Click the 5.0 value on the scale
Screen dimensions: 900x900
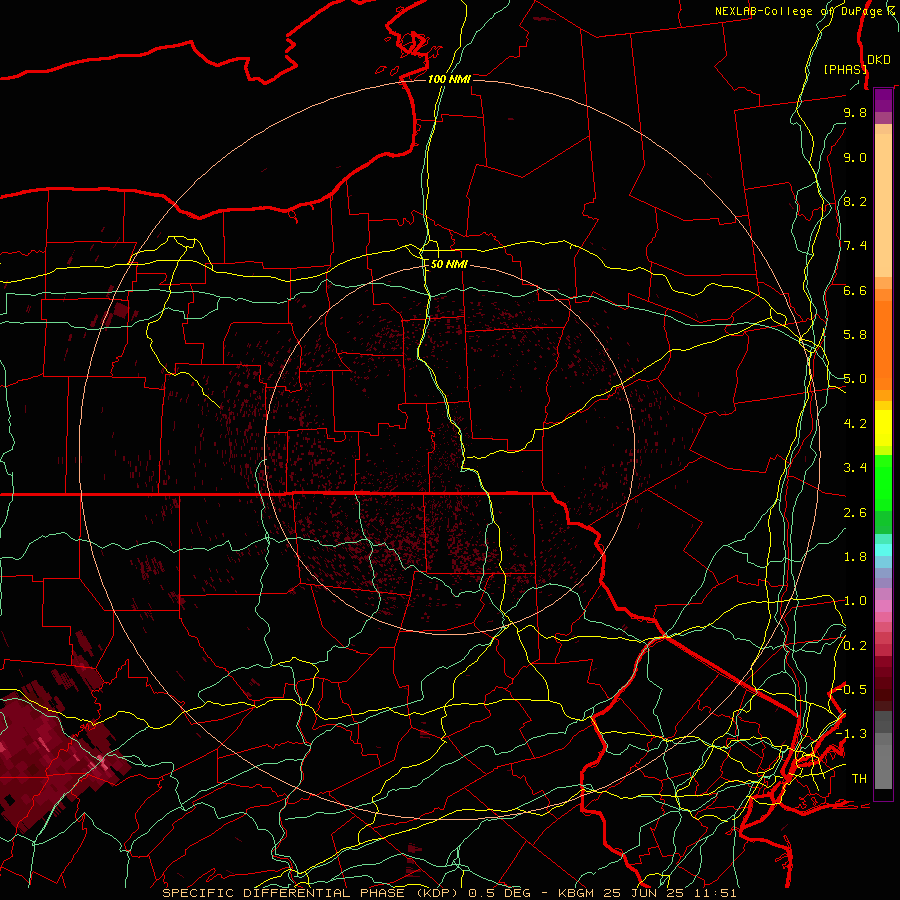click(855, 379)
